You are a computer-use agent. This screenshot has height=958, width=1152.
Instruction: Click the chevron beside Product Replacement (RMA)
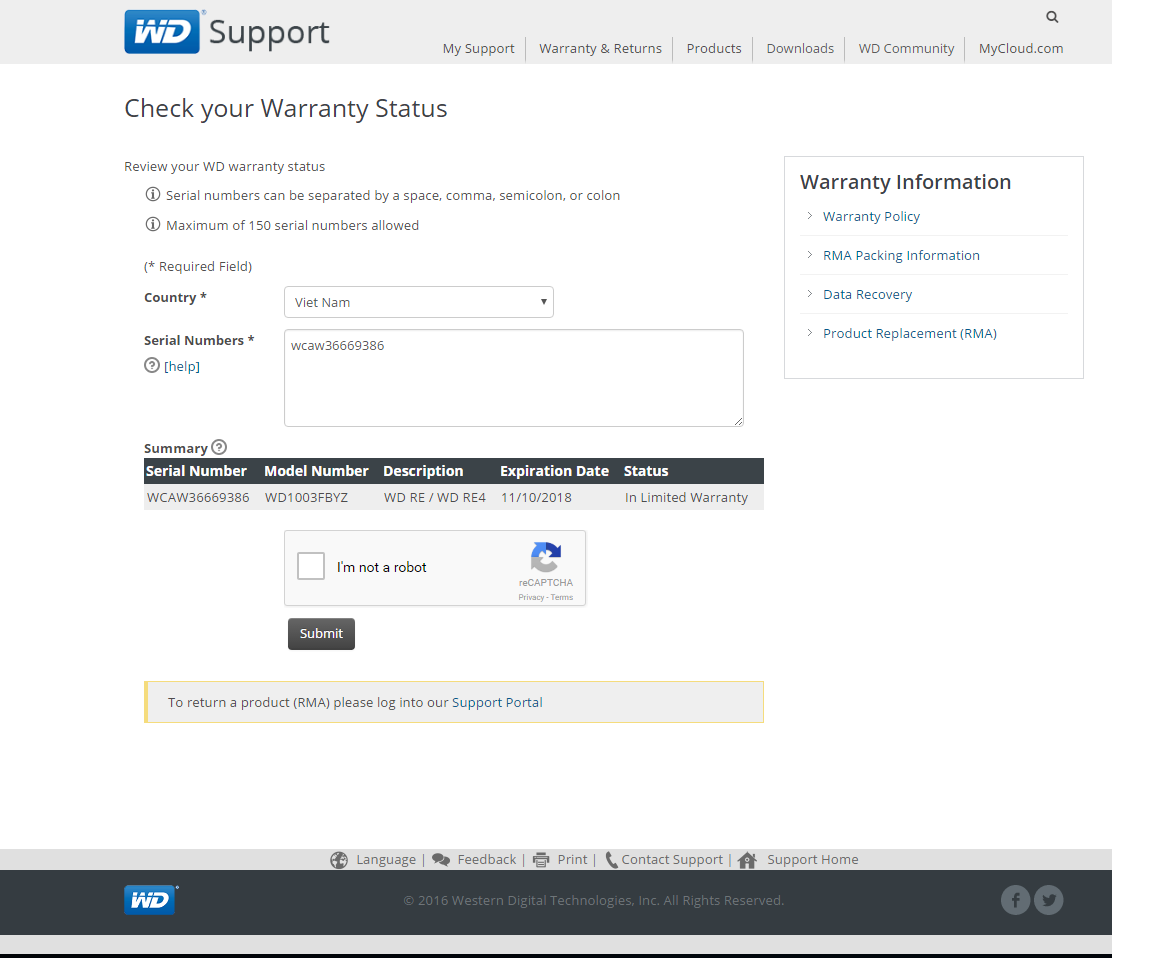coord(810,333)
